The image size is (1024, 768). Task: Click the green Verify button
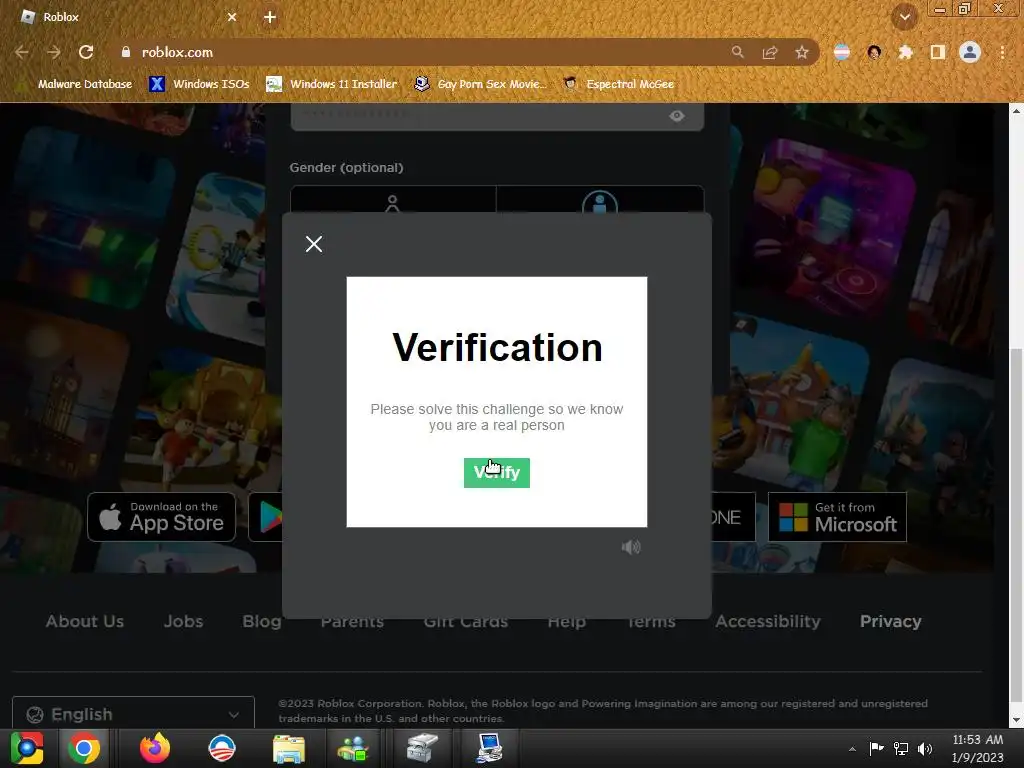tap(496, 472)
